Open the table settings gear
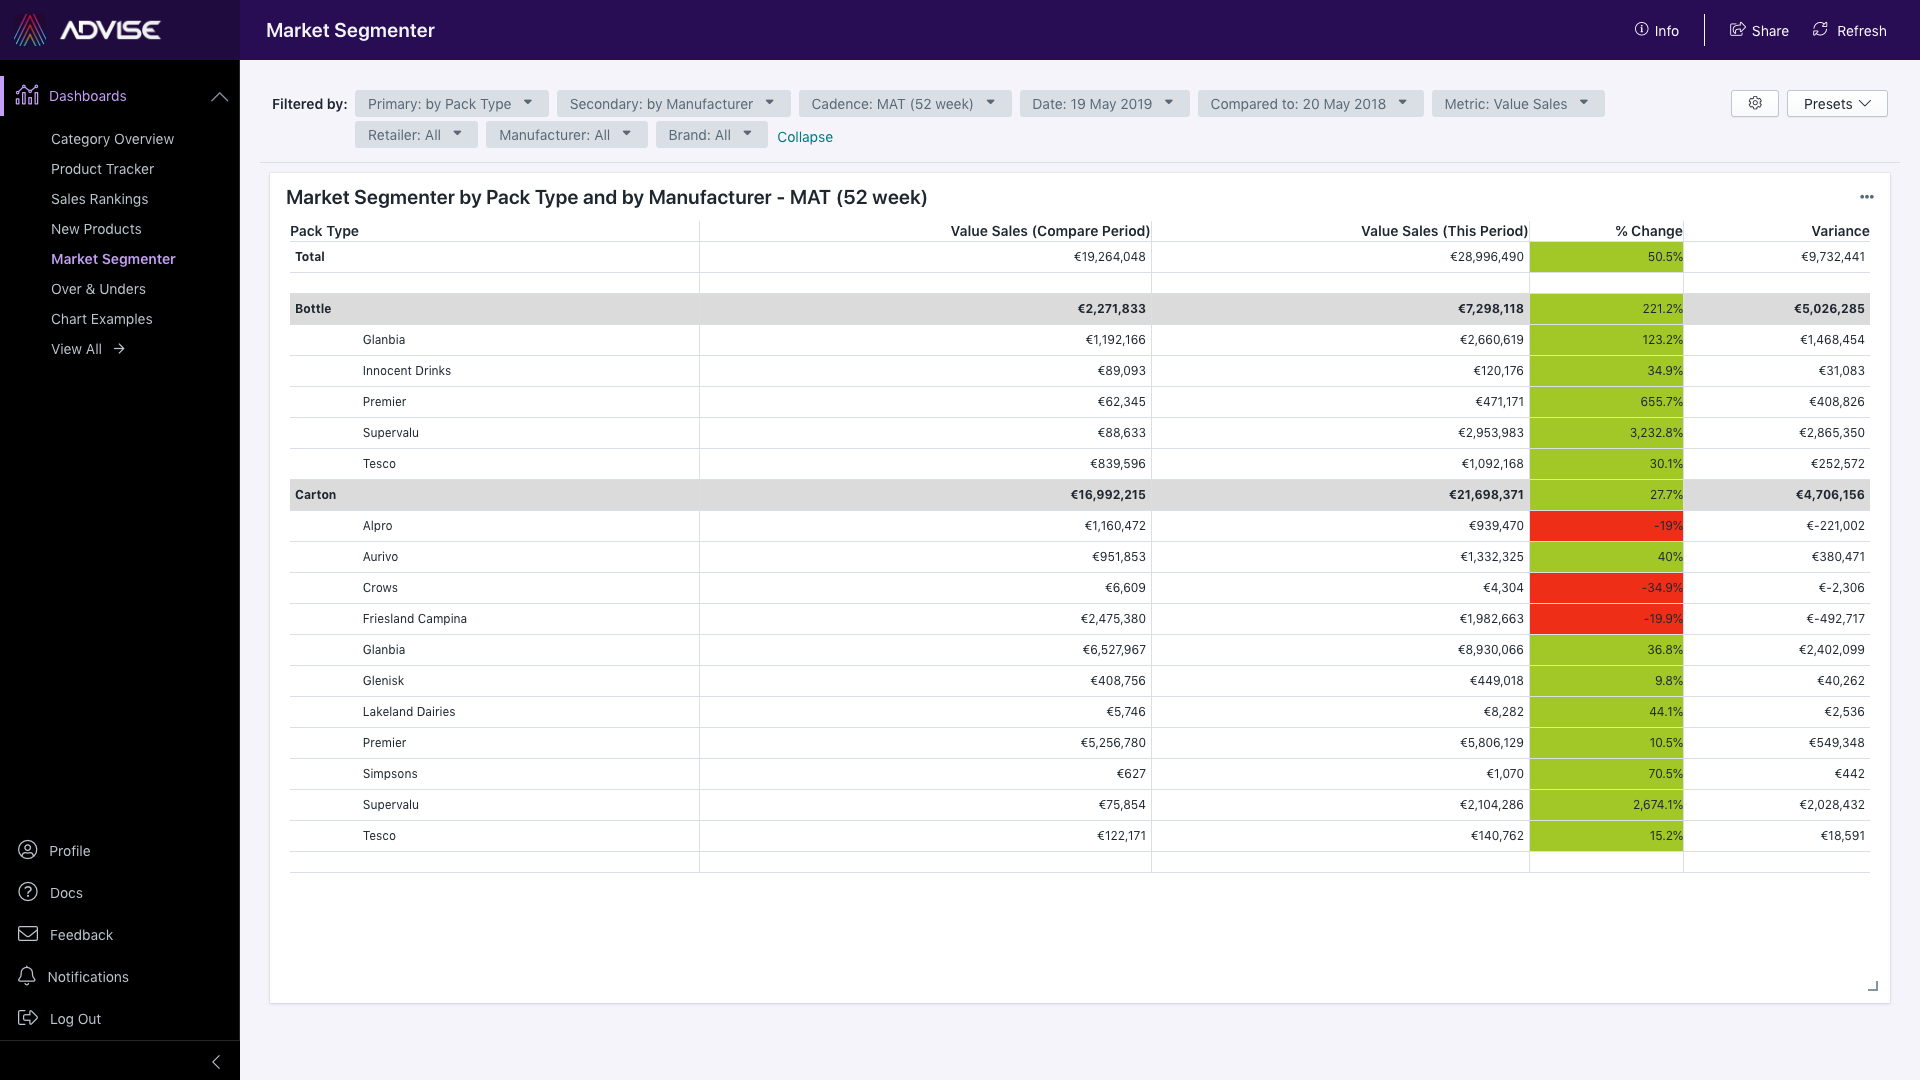Viewport: 1920px width, 1080px height. pyautogui.click(x=1753, y=103)
